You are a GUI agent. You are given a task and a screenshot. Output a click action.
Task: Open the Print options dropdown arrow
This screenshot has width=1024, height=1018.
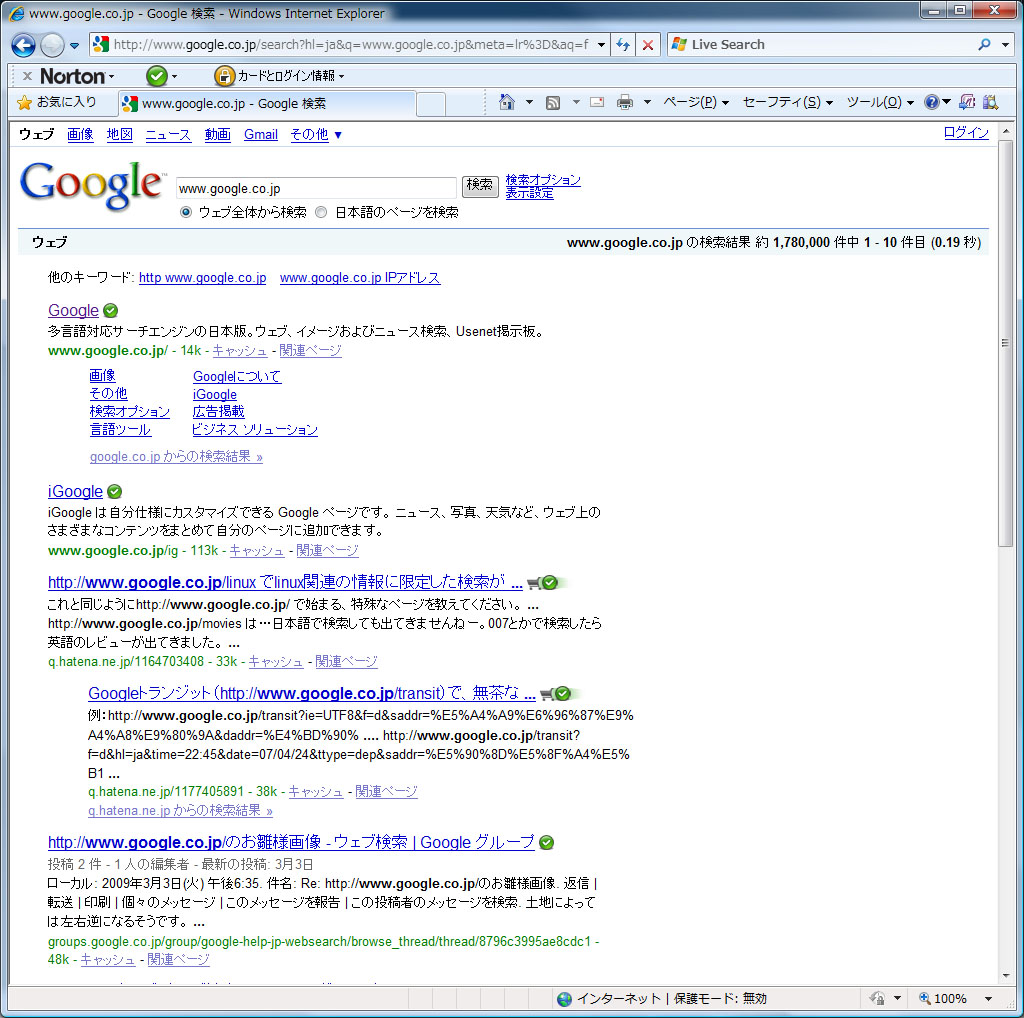(x=647, y=103)
